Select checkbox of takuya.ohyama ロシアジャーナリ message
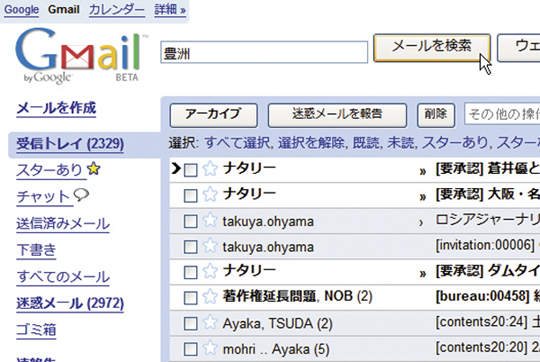The image size is (540, 362). (190, 221)
